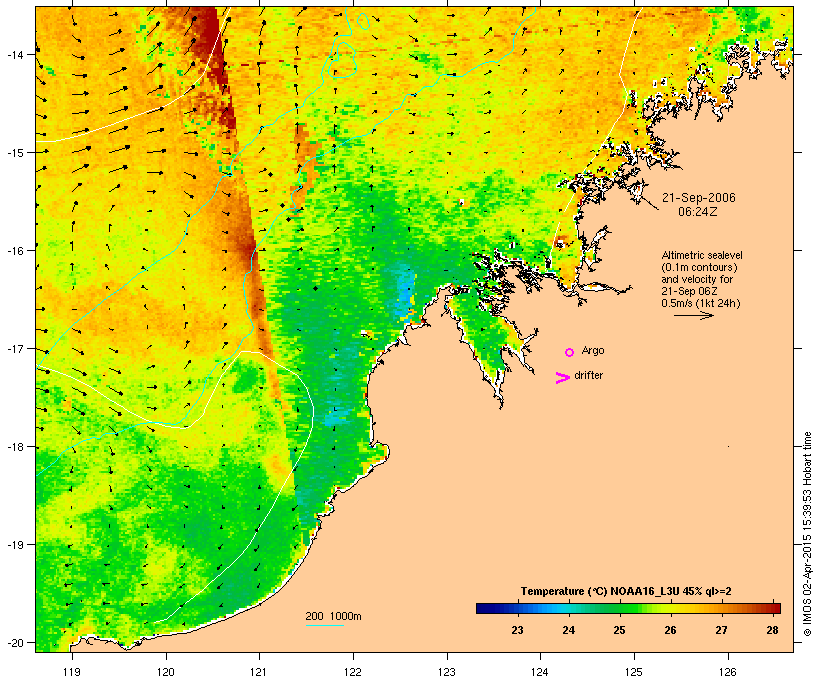Image resolution: width=820 pixels, height=680 pixels.
Task: Click the magenta Argo circle marker
Action: pos(569,353)
